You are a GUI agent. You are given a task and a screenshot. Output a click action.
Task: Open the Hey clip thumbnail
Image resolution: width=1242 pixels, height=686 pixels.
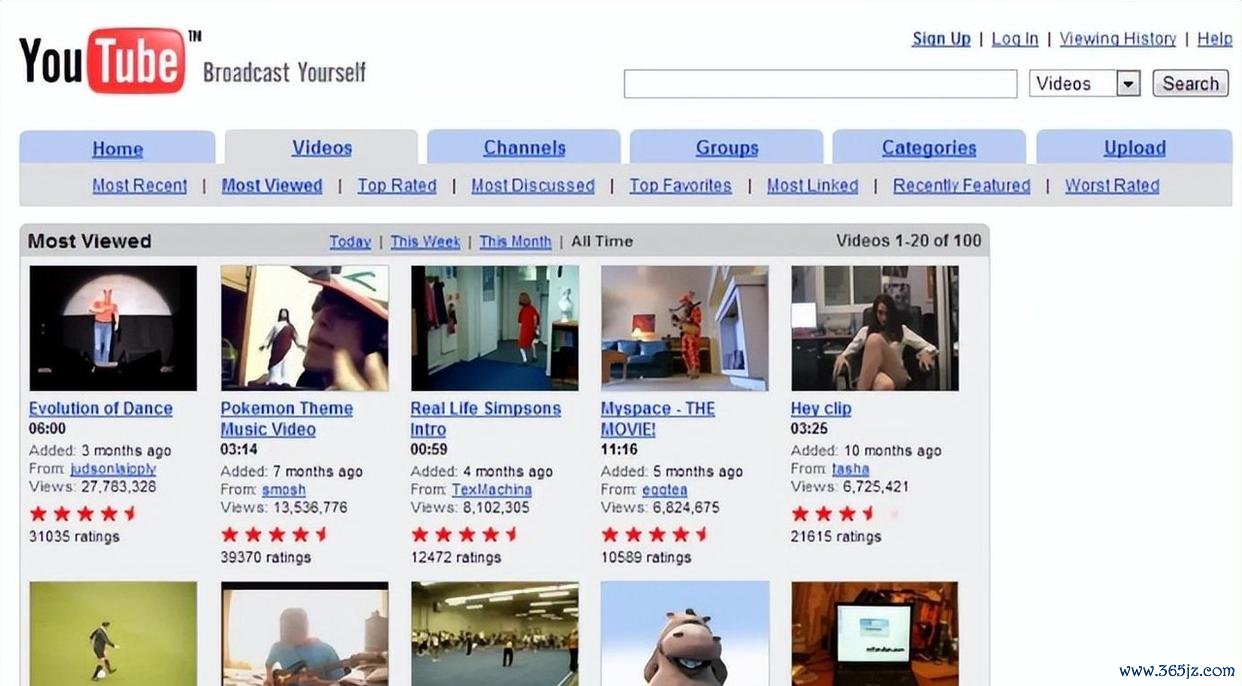874,327
